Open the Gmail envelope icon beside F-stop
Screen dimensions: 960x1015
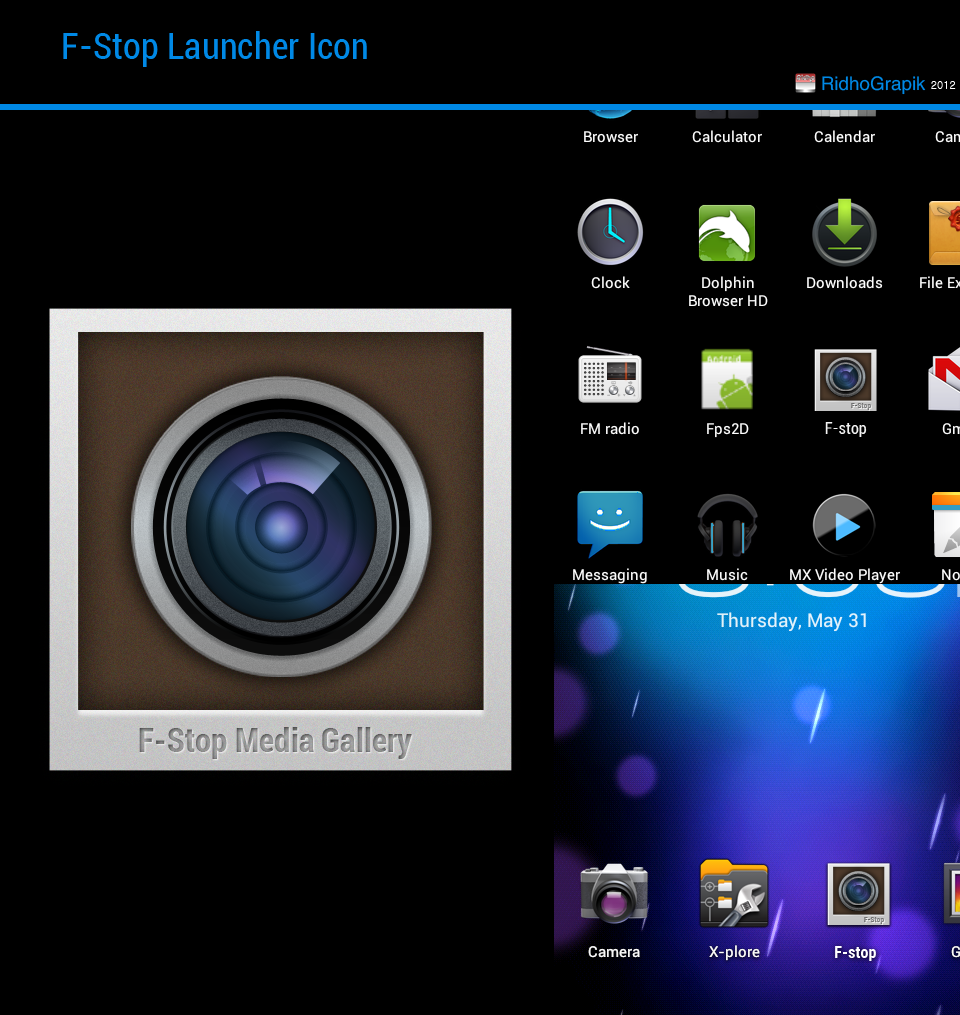pyautogui.click(x=945, y=380)
